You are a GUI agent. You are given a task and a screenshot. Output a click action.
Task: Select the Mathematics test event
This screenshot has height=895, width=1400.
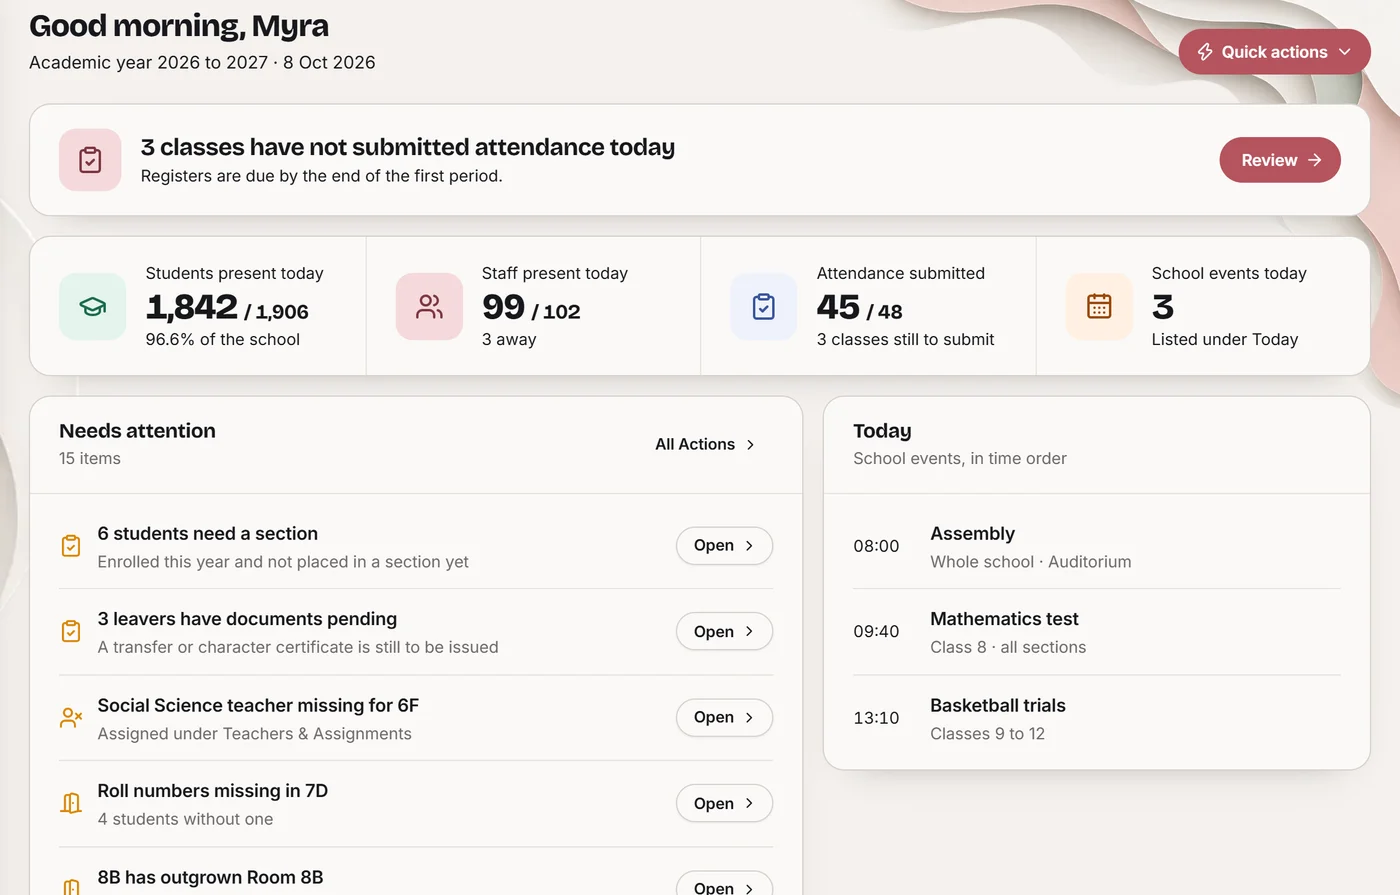click(x=1097, y=632)
